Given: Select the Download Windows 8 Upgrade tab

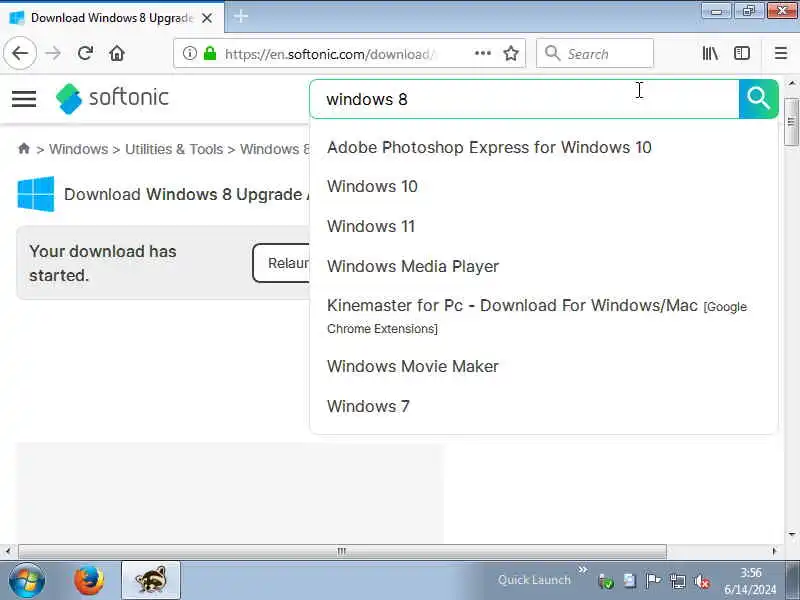Looking at the screenshot, I should click(112, 18).
